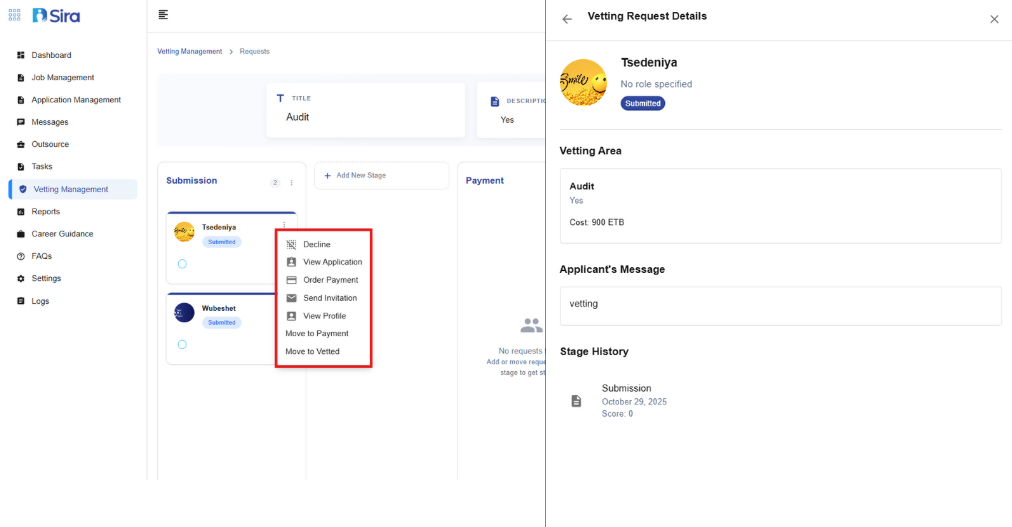The width and height of the screenshot is (1012, 527).
Task: Open the Submission stage three-dot menu
Action: point(291,183)
